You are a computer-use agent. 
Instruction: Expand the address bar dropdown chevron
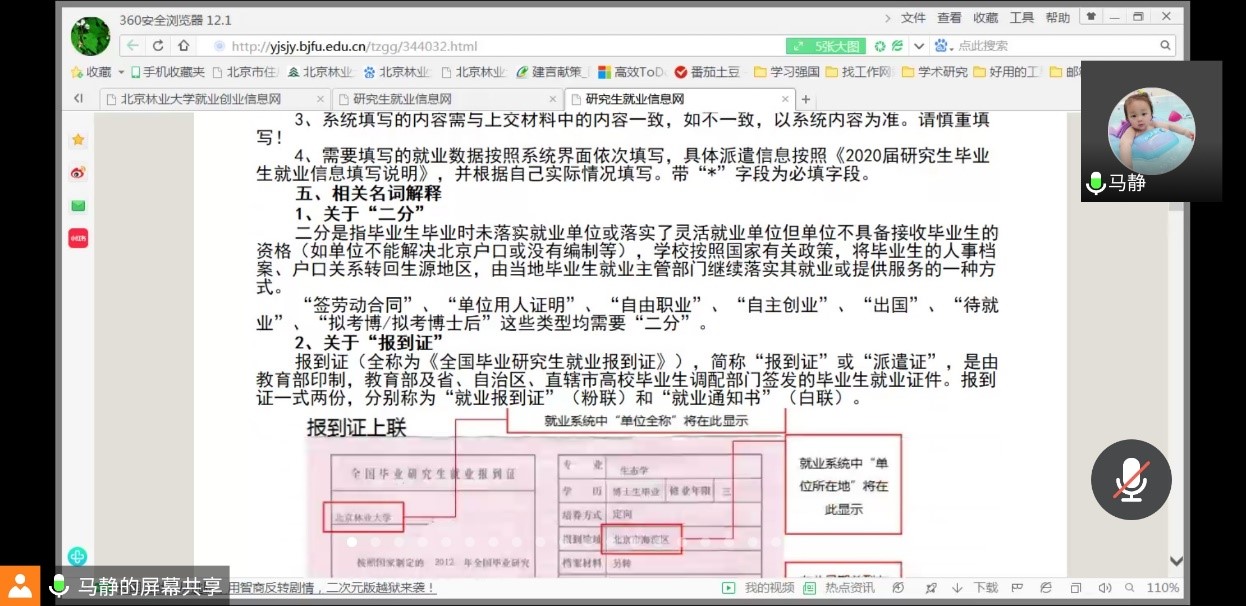pyautogui.click(x=918, y=46)
